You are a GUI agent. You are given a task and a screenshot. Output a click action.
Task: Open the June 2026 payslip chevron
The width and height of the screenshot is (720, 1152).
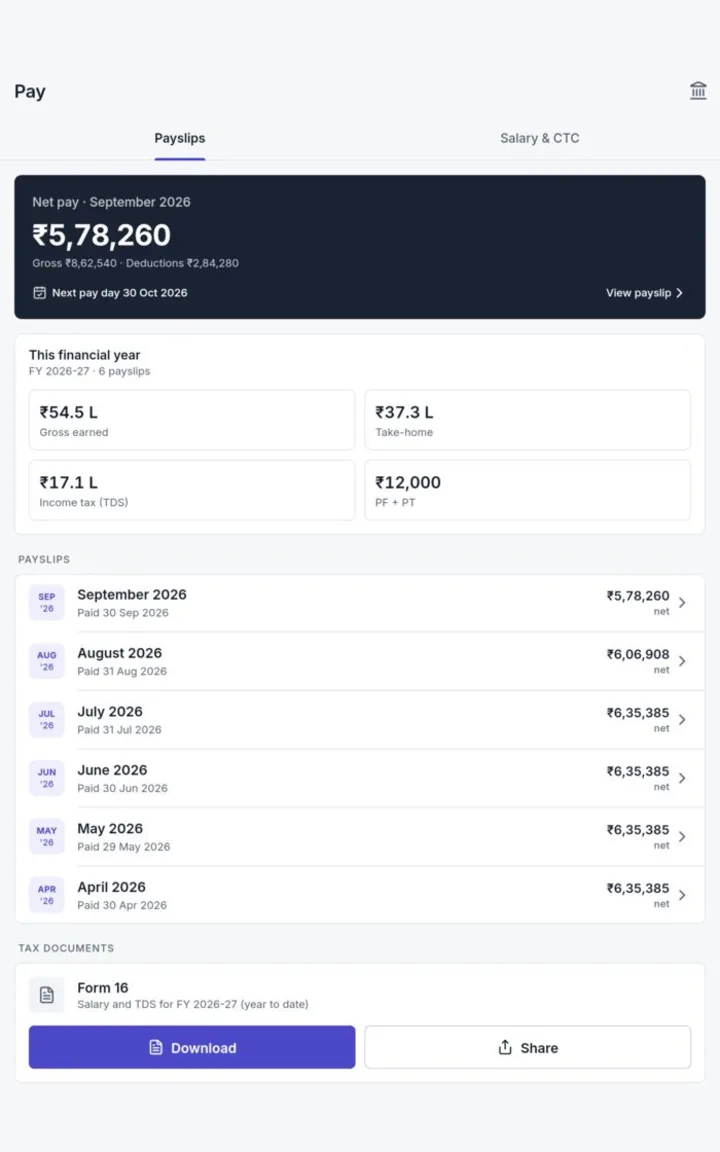(x=683, y=778)
